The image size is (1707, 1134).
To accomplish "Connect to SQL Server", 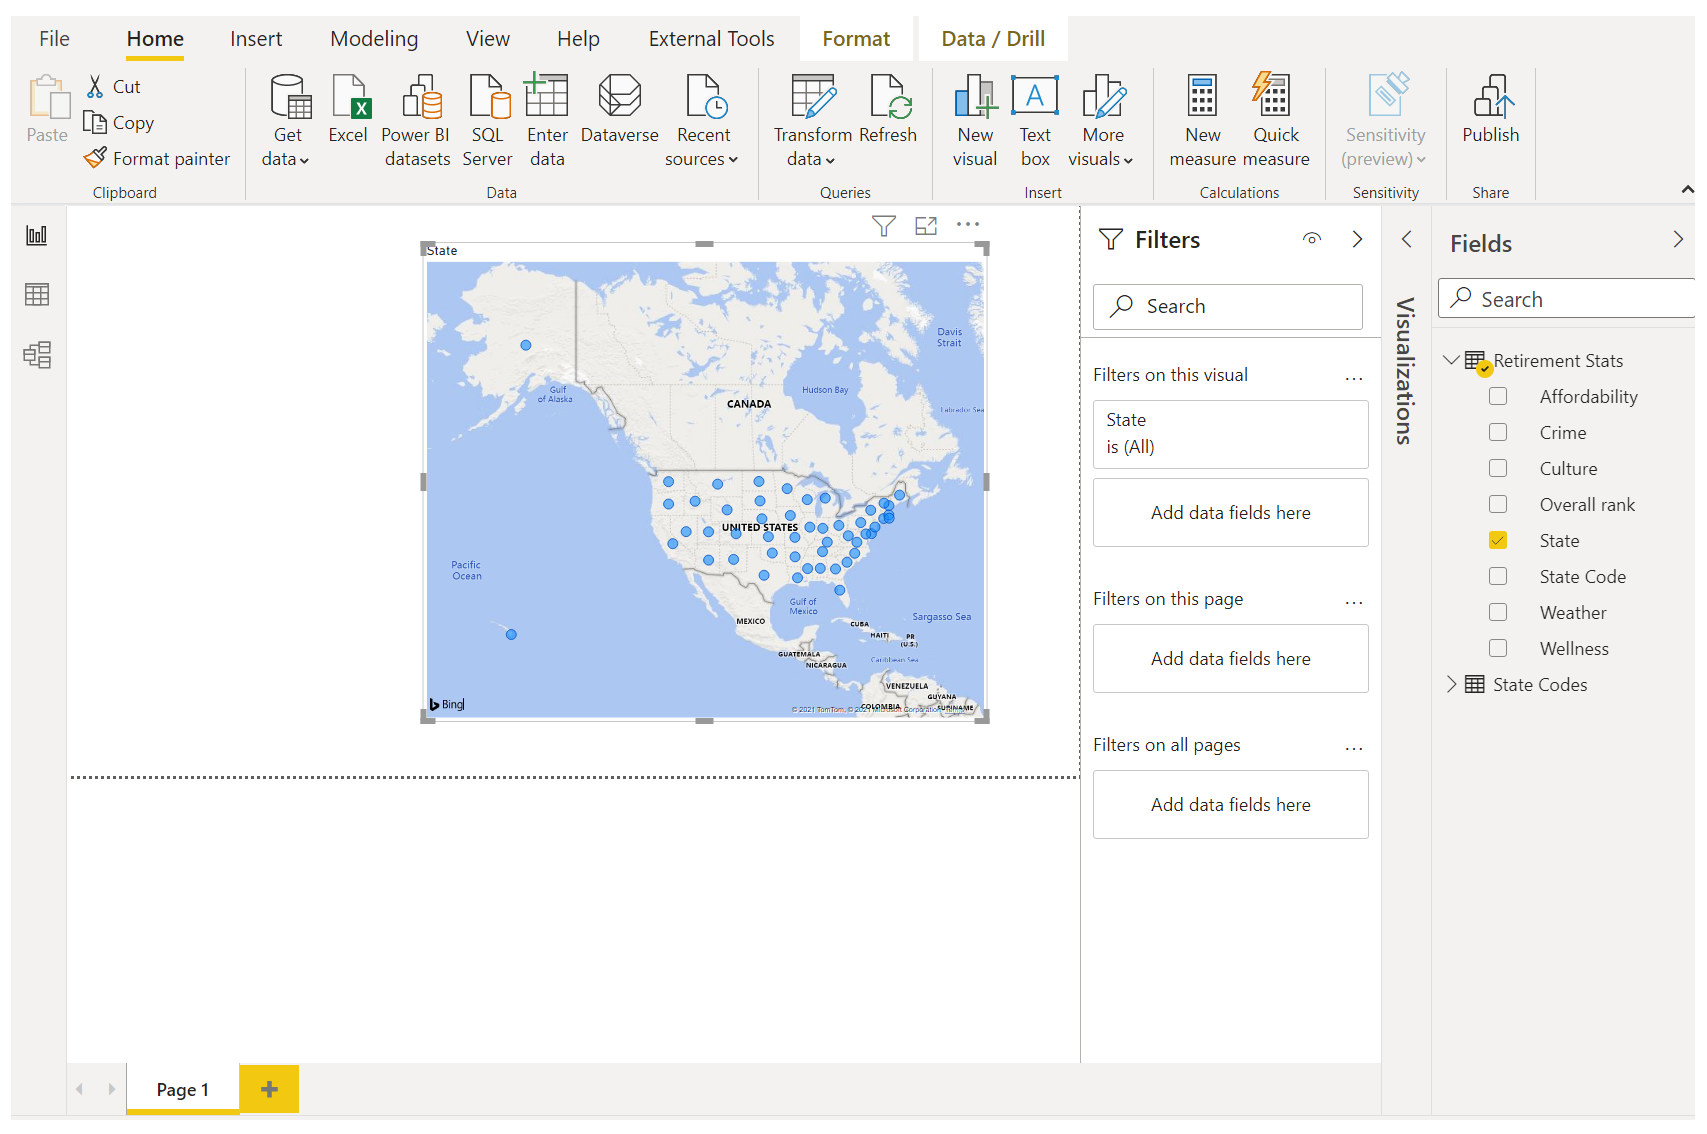I will pos(487,121).
